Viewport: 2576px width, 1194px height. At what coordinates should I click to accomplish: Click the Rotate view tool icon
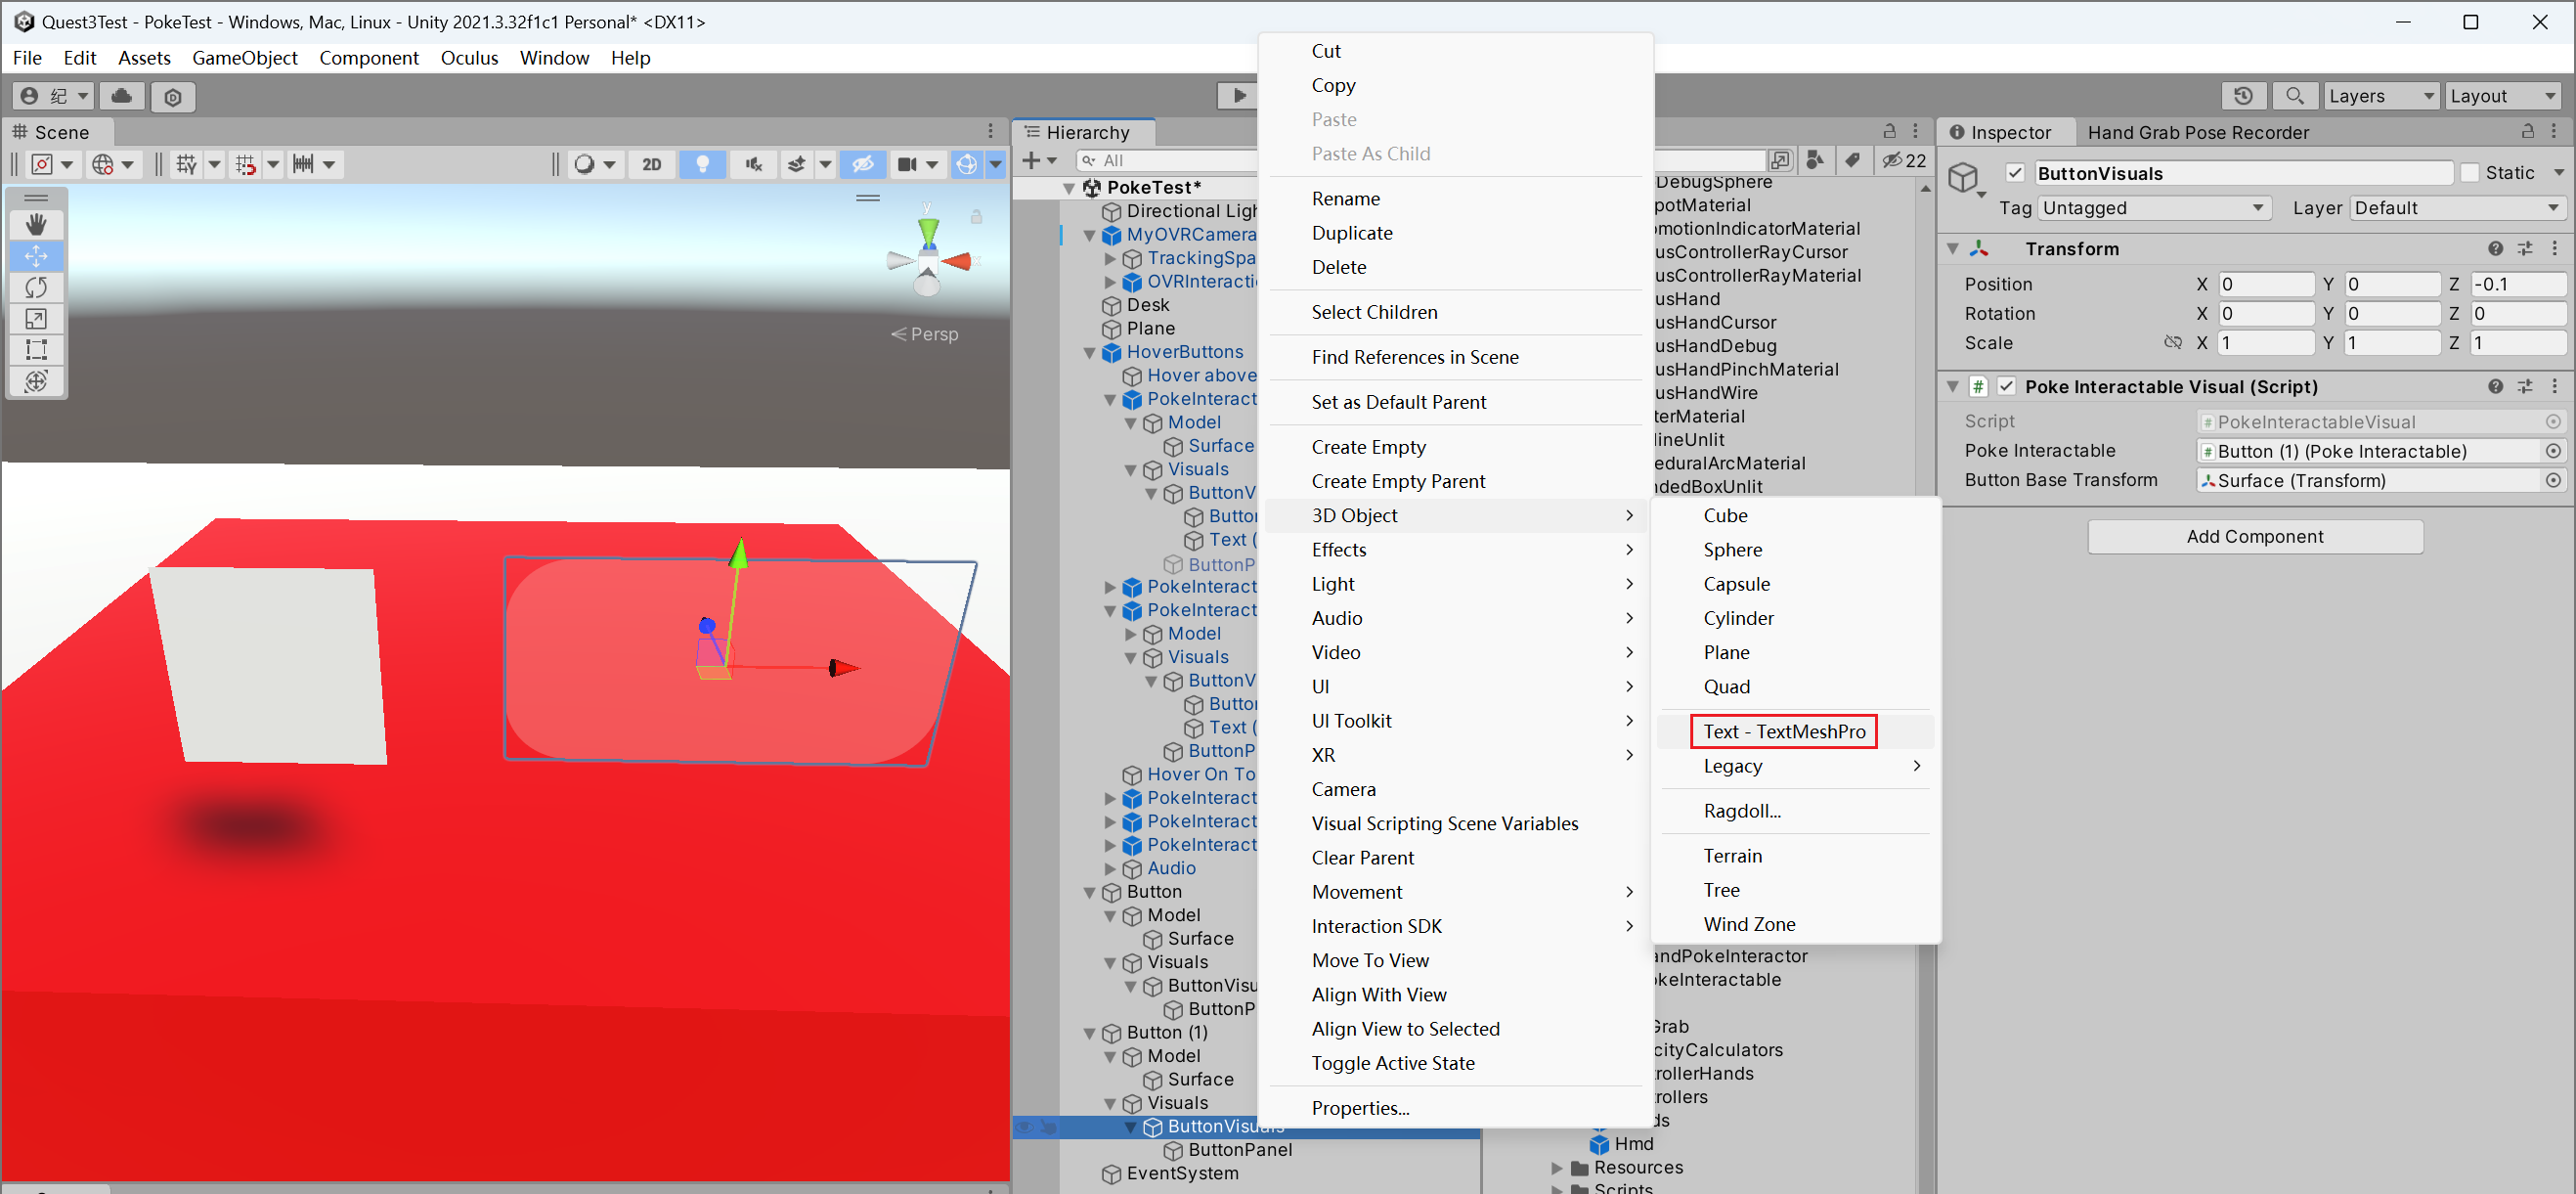tap(36, 287)
